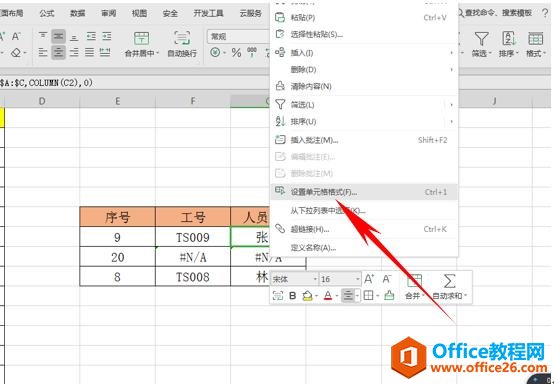
Task: Choose 超链接(H) menu entry
Action: pyautogui.click(x=364, y=229)
